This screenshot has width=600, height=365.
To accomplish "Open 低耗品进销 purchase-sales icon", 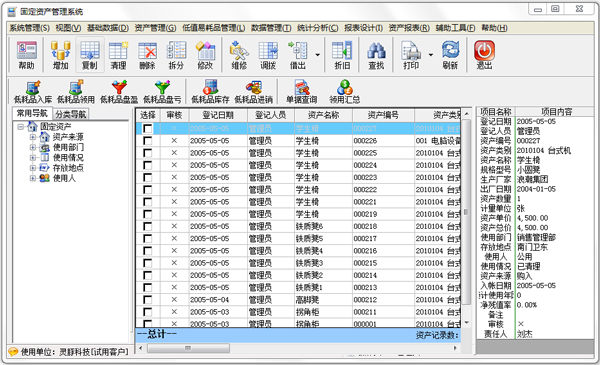I will [253, 92].
